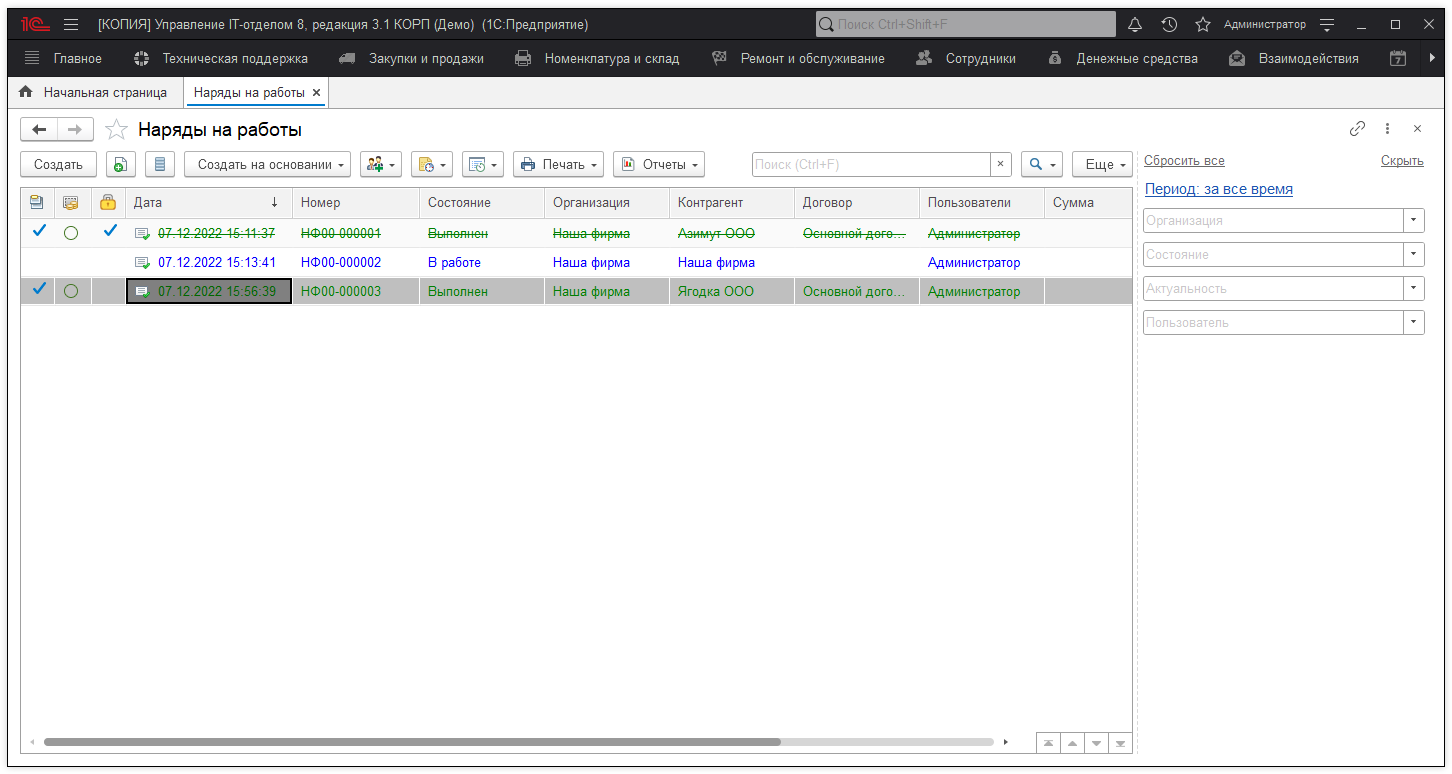Click the Сбросить все link
1452x774 pixels.
tap(1183, 161)
